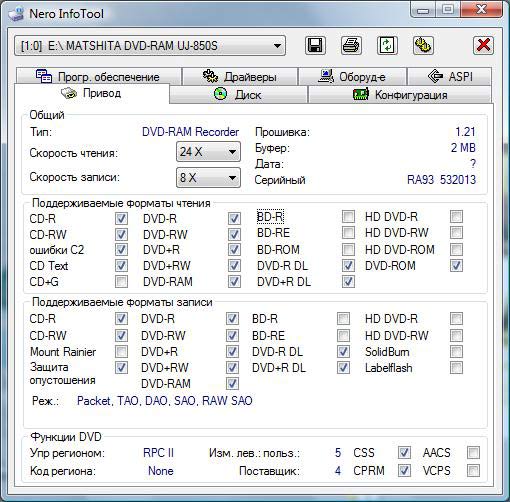Toggle DVD+R DL write checkbox
Screen dimensions: 510x502
click(343, 368)
